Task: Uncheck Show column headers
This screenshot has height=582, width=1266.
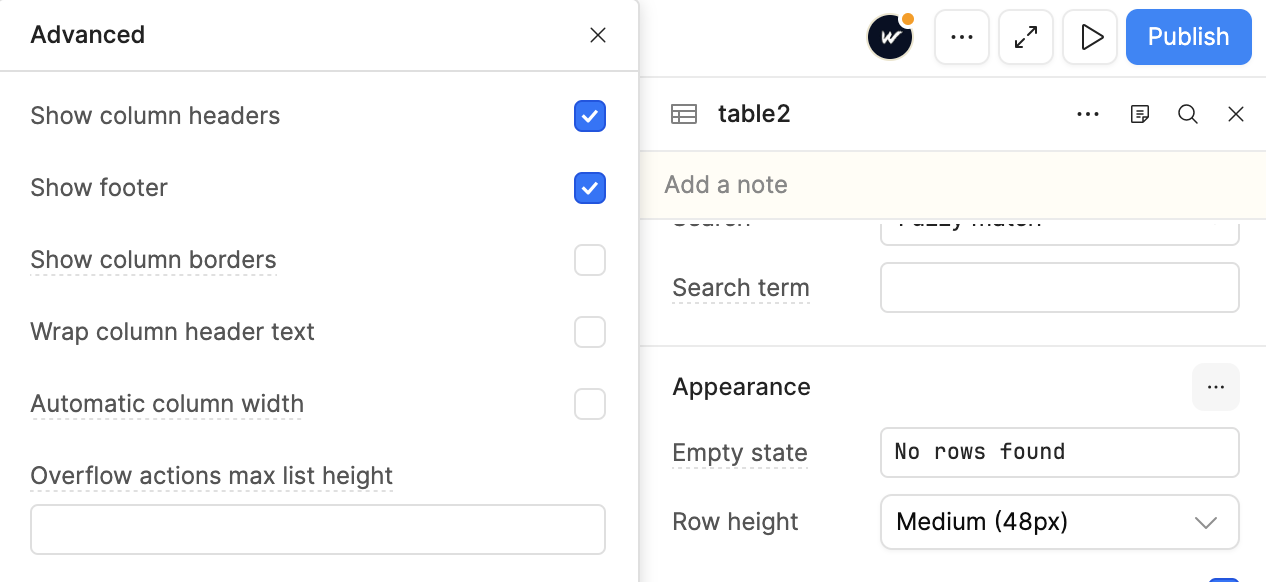Action: (x=590, y=116)
